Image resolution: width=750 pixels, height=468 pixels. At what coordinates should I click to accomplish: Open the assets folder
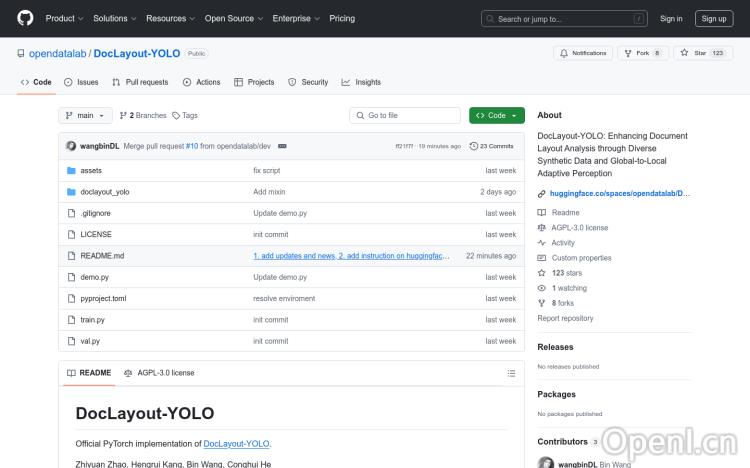tap(91, 171)
